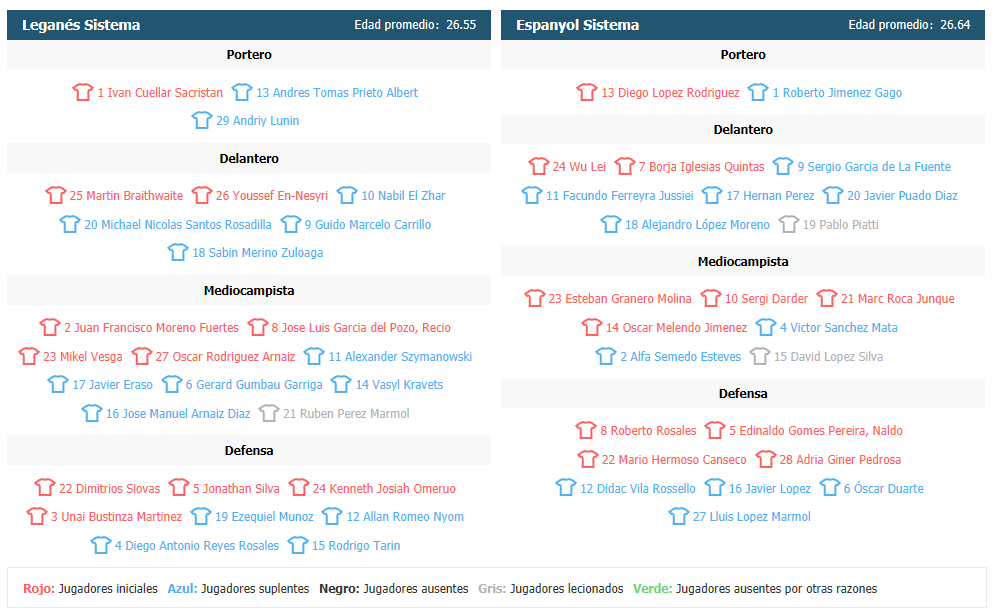Open player Mario Hermoso Canseco
Screen dimensions: 993x616
pos(674,459)
